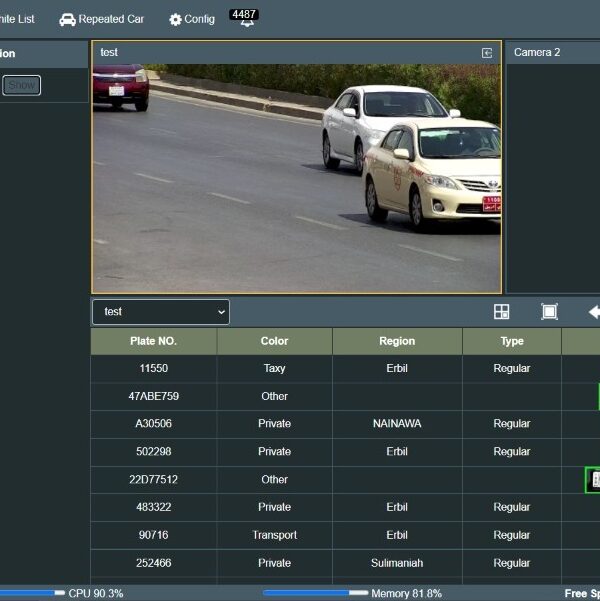Switch to four-pane grid layout
This screenshot has width=600, height=601.
tap(501, 312)
